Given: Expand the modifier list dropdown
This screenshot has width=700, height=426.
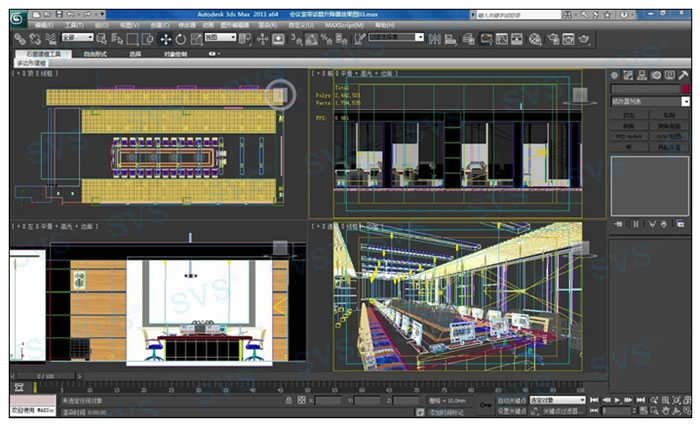Looking at the screenshot, I should (x=686, y=101).
